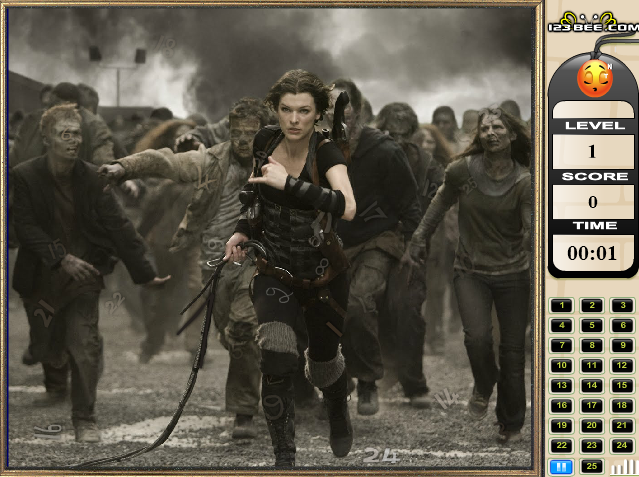This screenshot has width=639, height=477.
Task: Click the score value 0
Action: click(x=593, y=202)
